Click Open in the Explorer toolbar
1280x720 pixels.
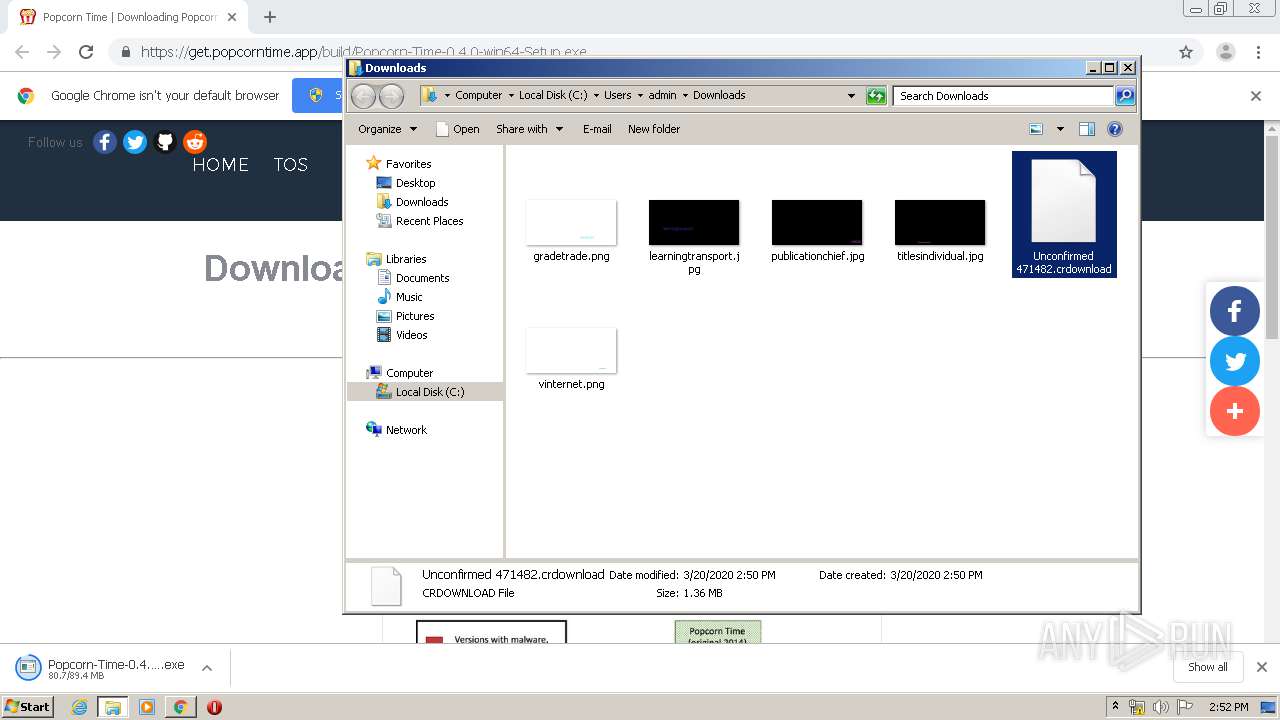point(458,129)
